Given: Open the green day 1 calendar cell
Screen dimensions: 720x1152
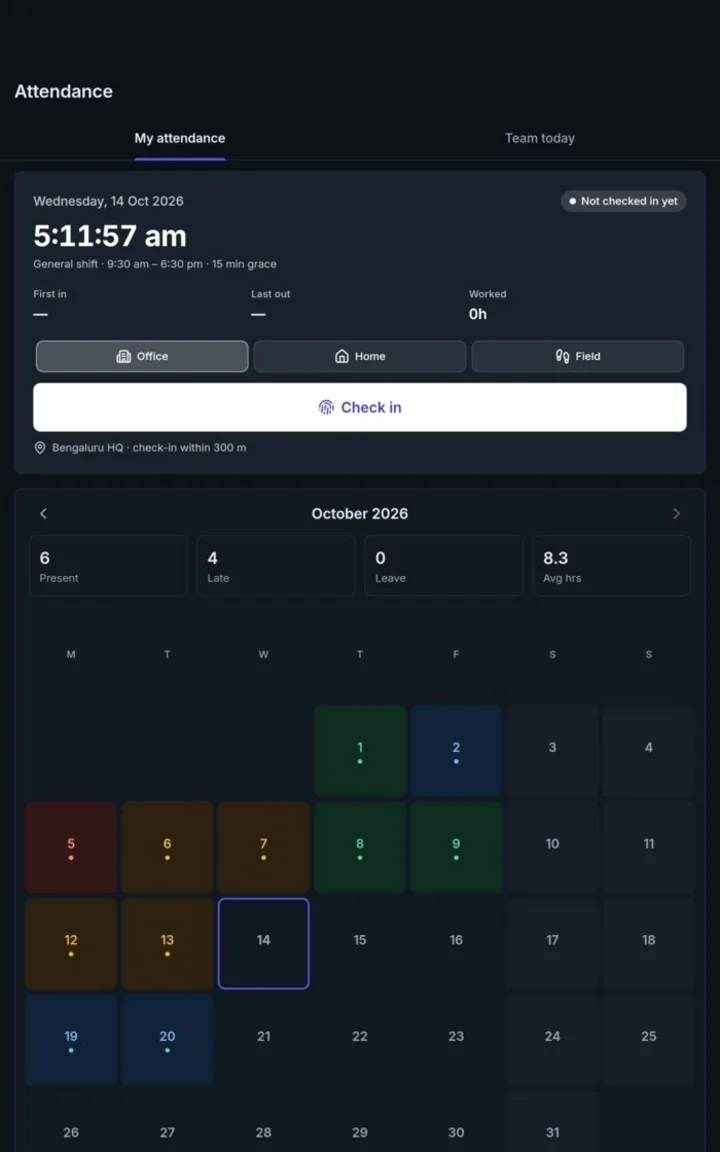Looking at the screenshot, I should click(x=360, y=751).
